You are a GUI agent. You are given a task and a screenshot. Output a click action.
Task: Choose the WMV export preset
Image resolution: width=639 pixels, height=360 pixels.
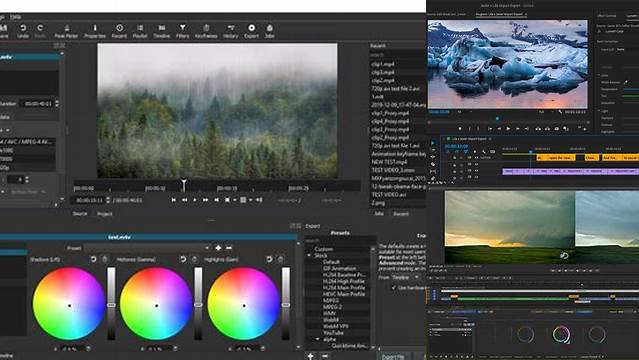tap(329, 314)
